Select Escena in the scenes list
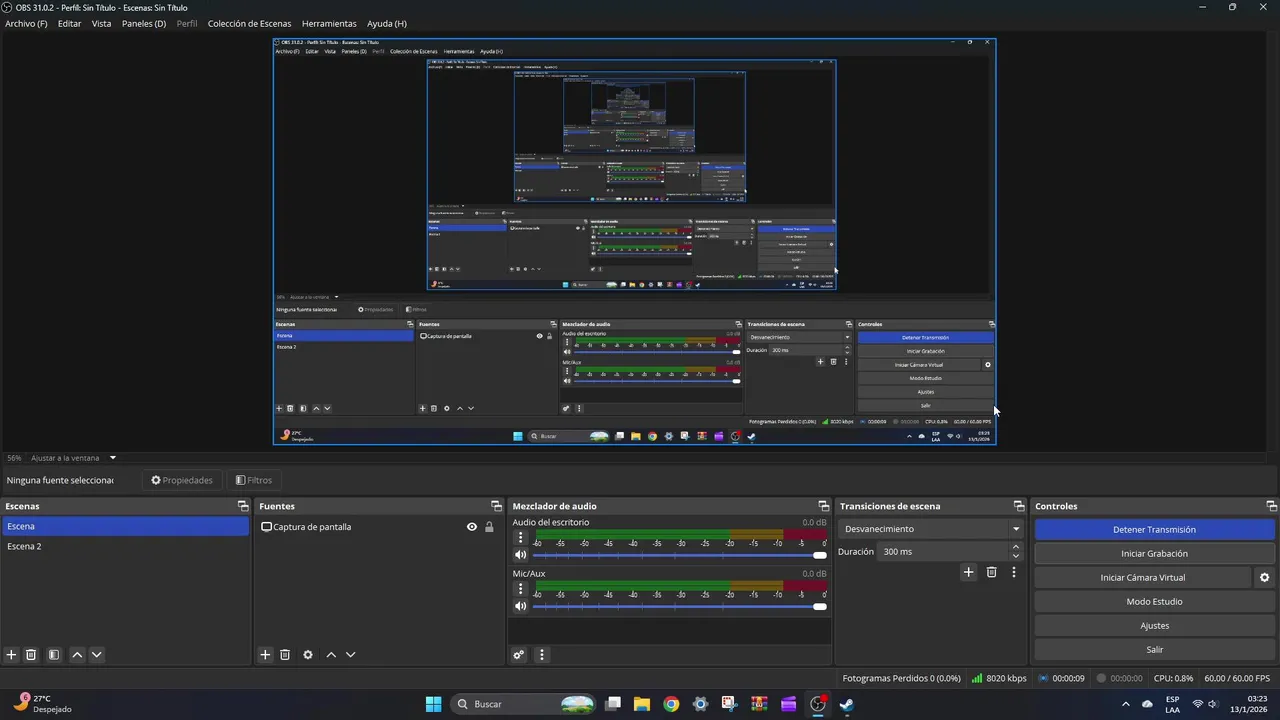The height and width of the screenshot is (720, 1280). point(125,527)
